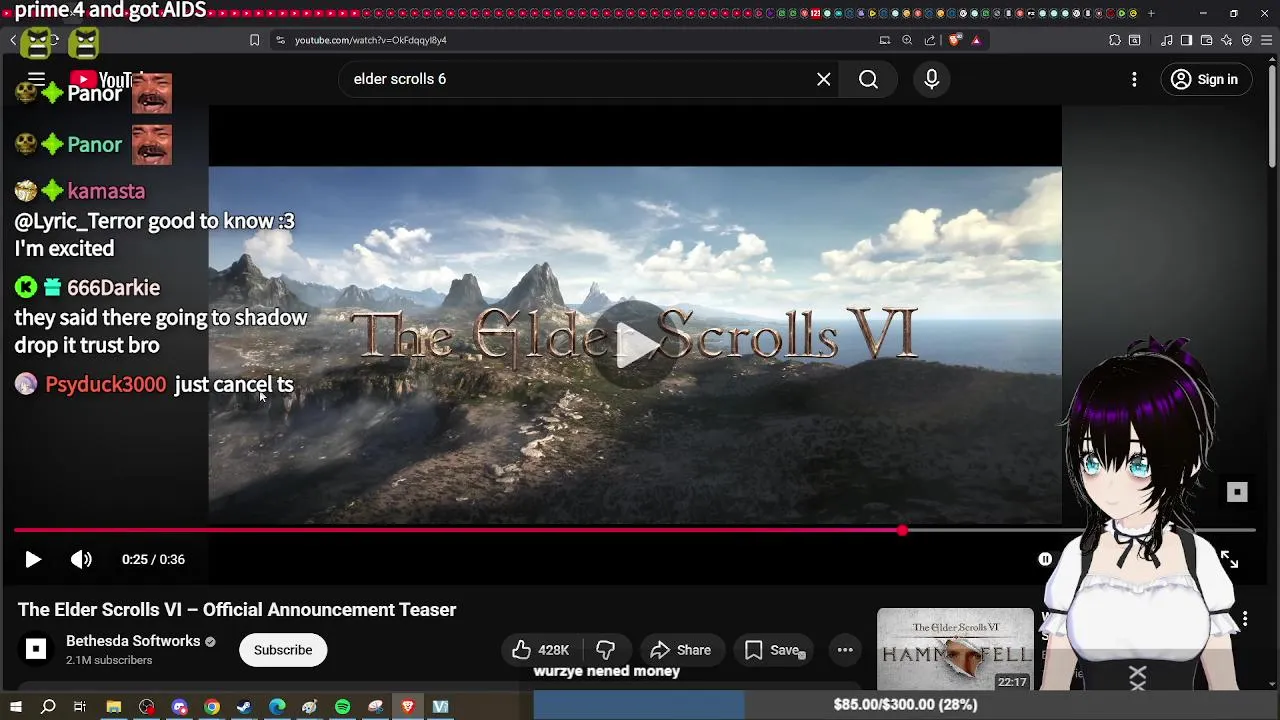Click the video title text
Viewport: 1280px width, 720px height.
point(237,610)
